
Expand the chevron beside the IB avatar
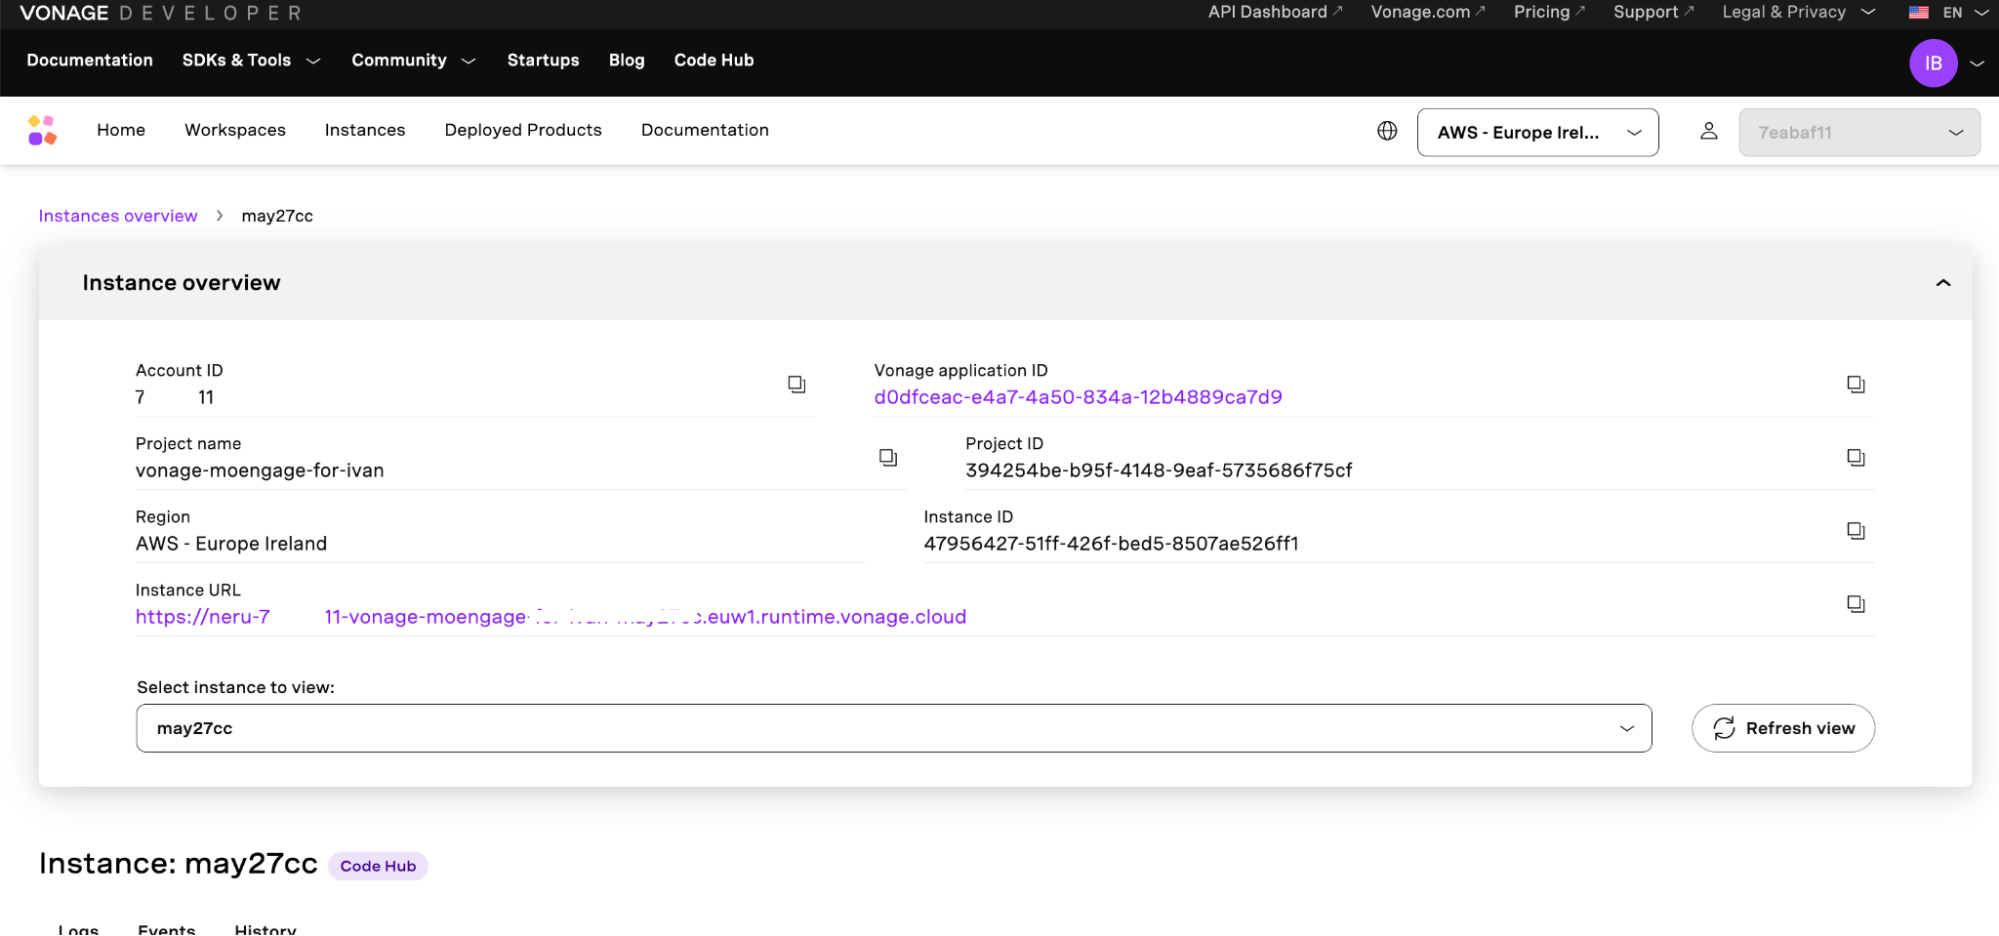1977,63
